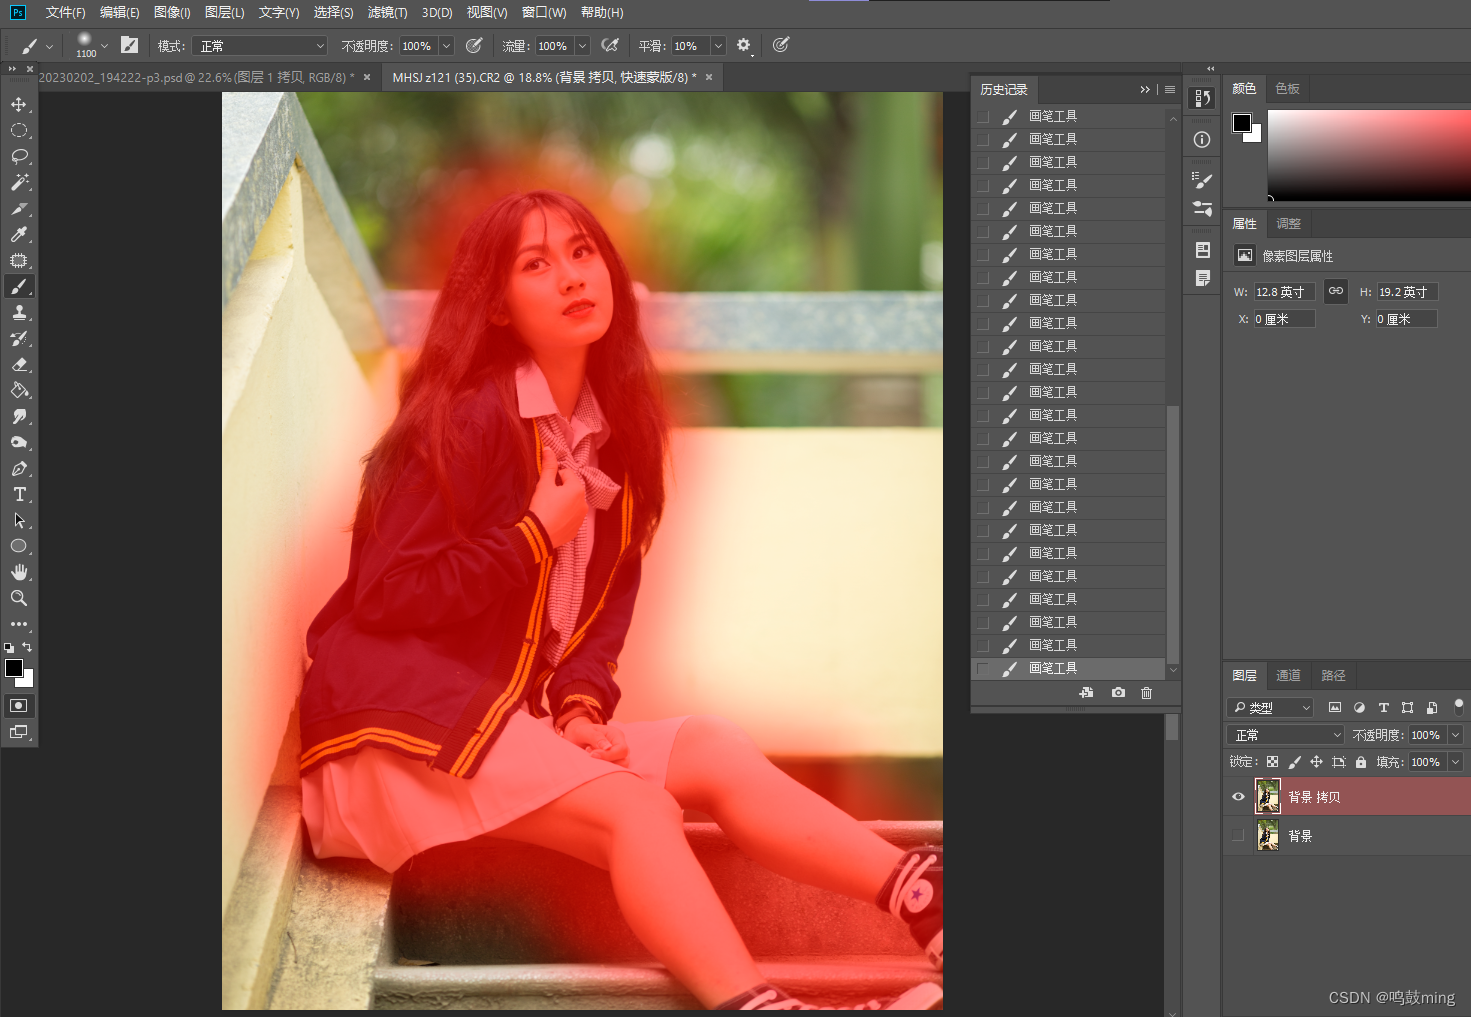Select the Eyedropper tool
The width and height of the screenshot is (1471, 1017).
(19, 234)
